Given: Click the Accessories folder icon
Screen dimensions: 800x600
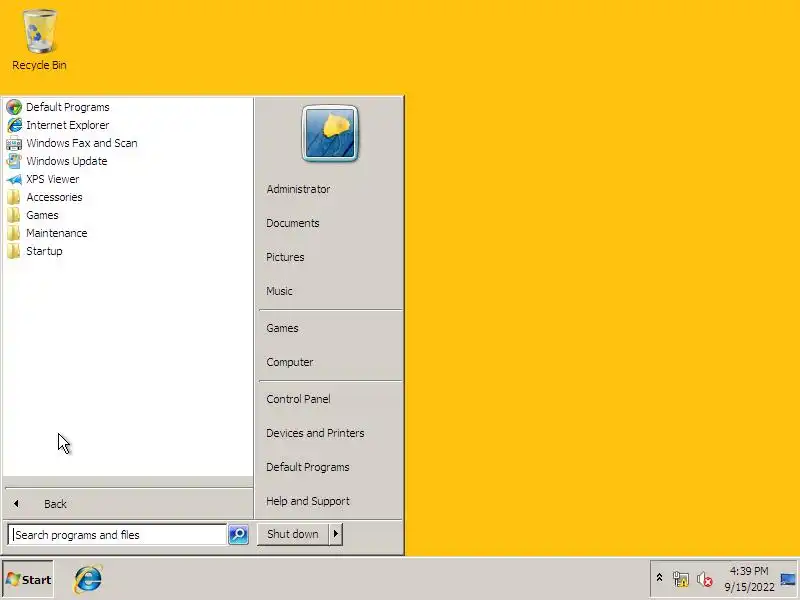Looking at the screenshot, I should point(14,197).
